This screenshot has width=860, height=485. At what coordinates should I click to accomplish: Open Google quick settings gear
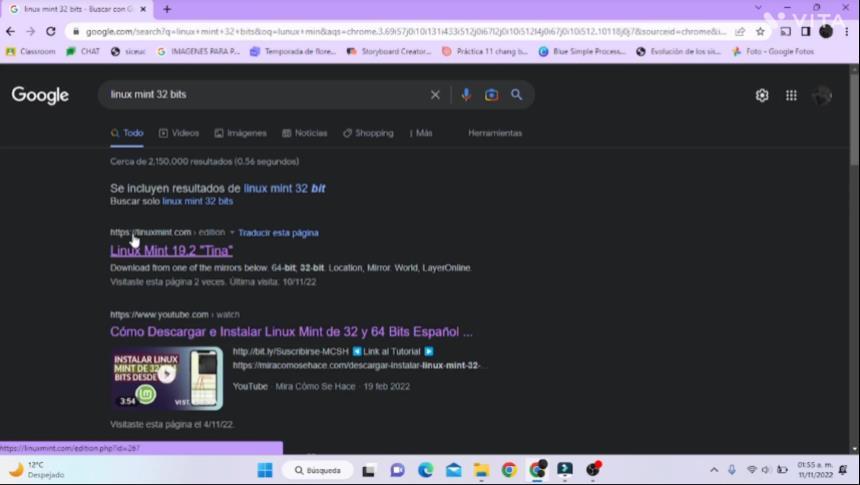[762, 95]
